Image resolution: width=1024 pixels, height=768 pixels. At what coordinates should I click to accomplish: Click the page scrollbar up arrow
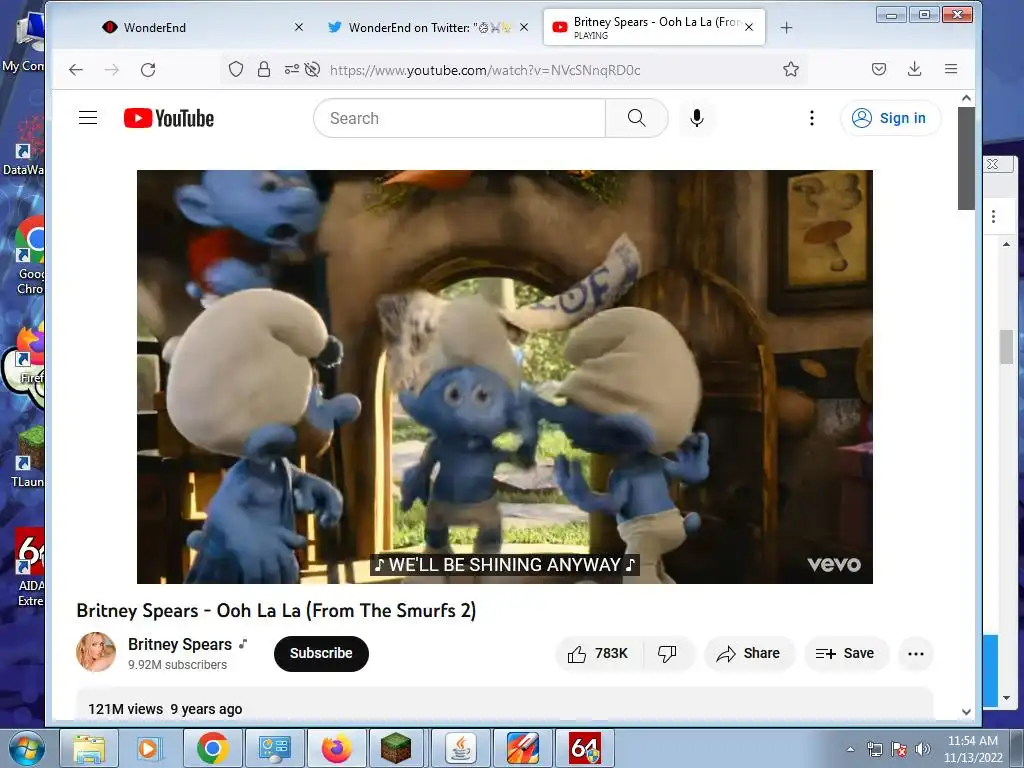[x=967, y=98]
